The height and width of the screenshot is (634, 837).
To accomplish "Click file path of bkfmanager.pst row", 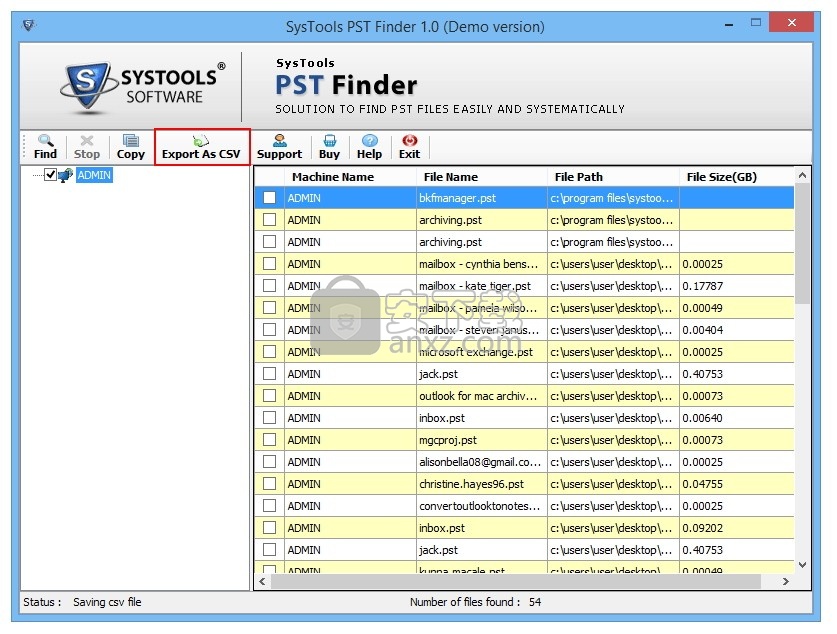I will pyautogui.click(x=612, y=198).
